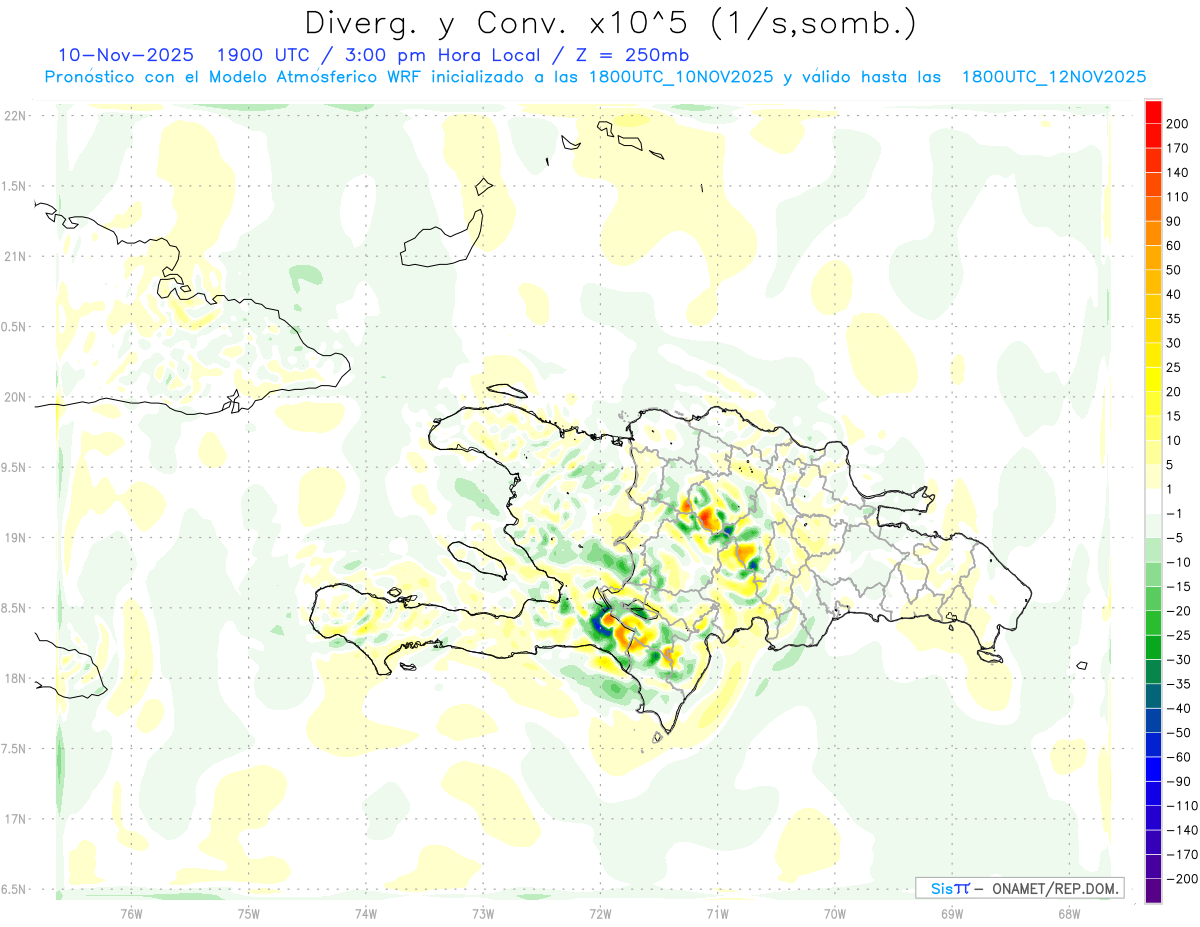Viewport: 1200px width, 927px height.
Task: Click the positive '15' color bar label
Action: pos(1174,417)
